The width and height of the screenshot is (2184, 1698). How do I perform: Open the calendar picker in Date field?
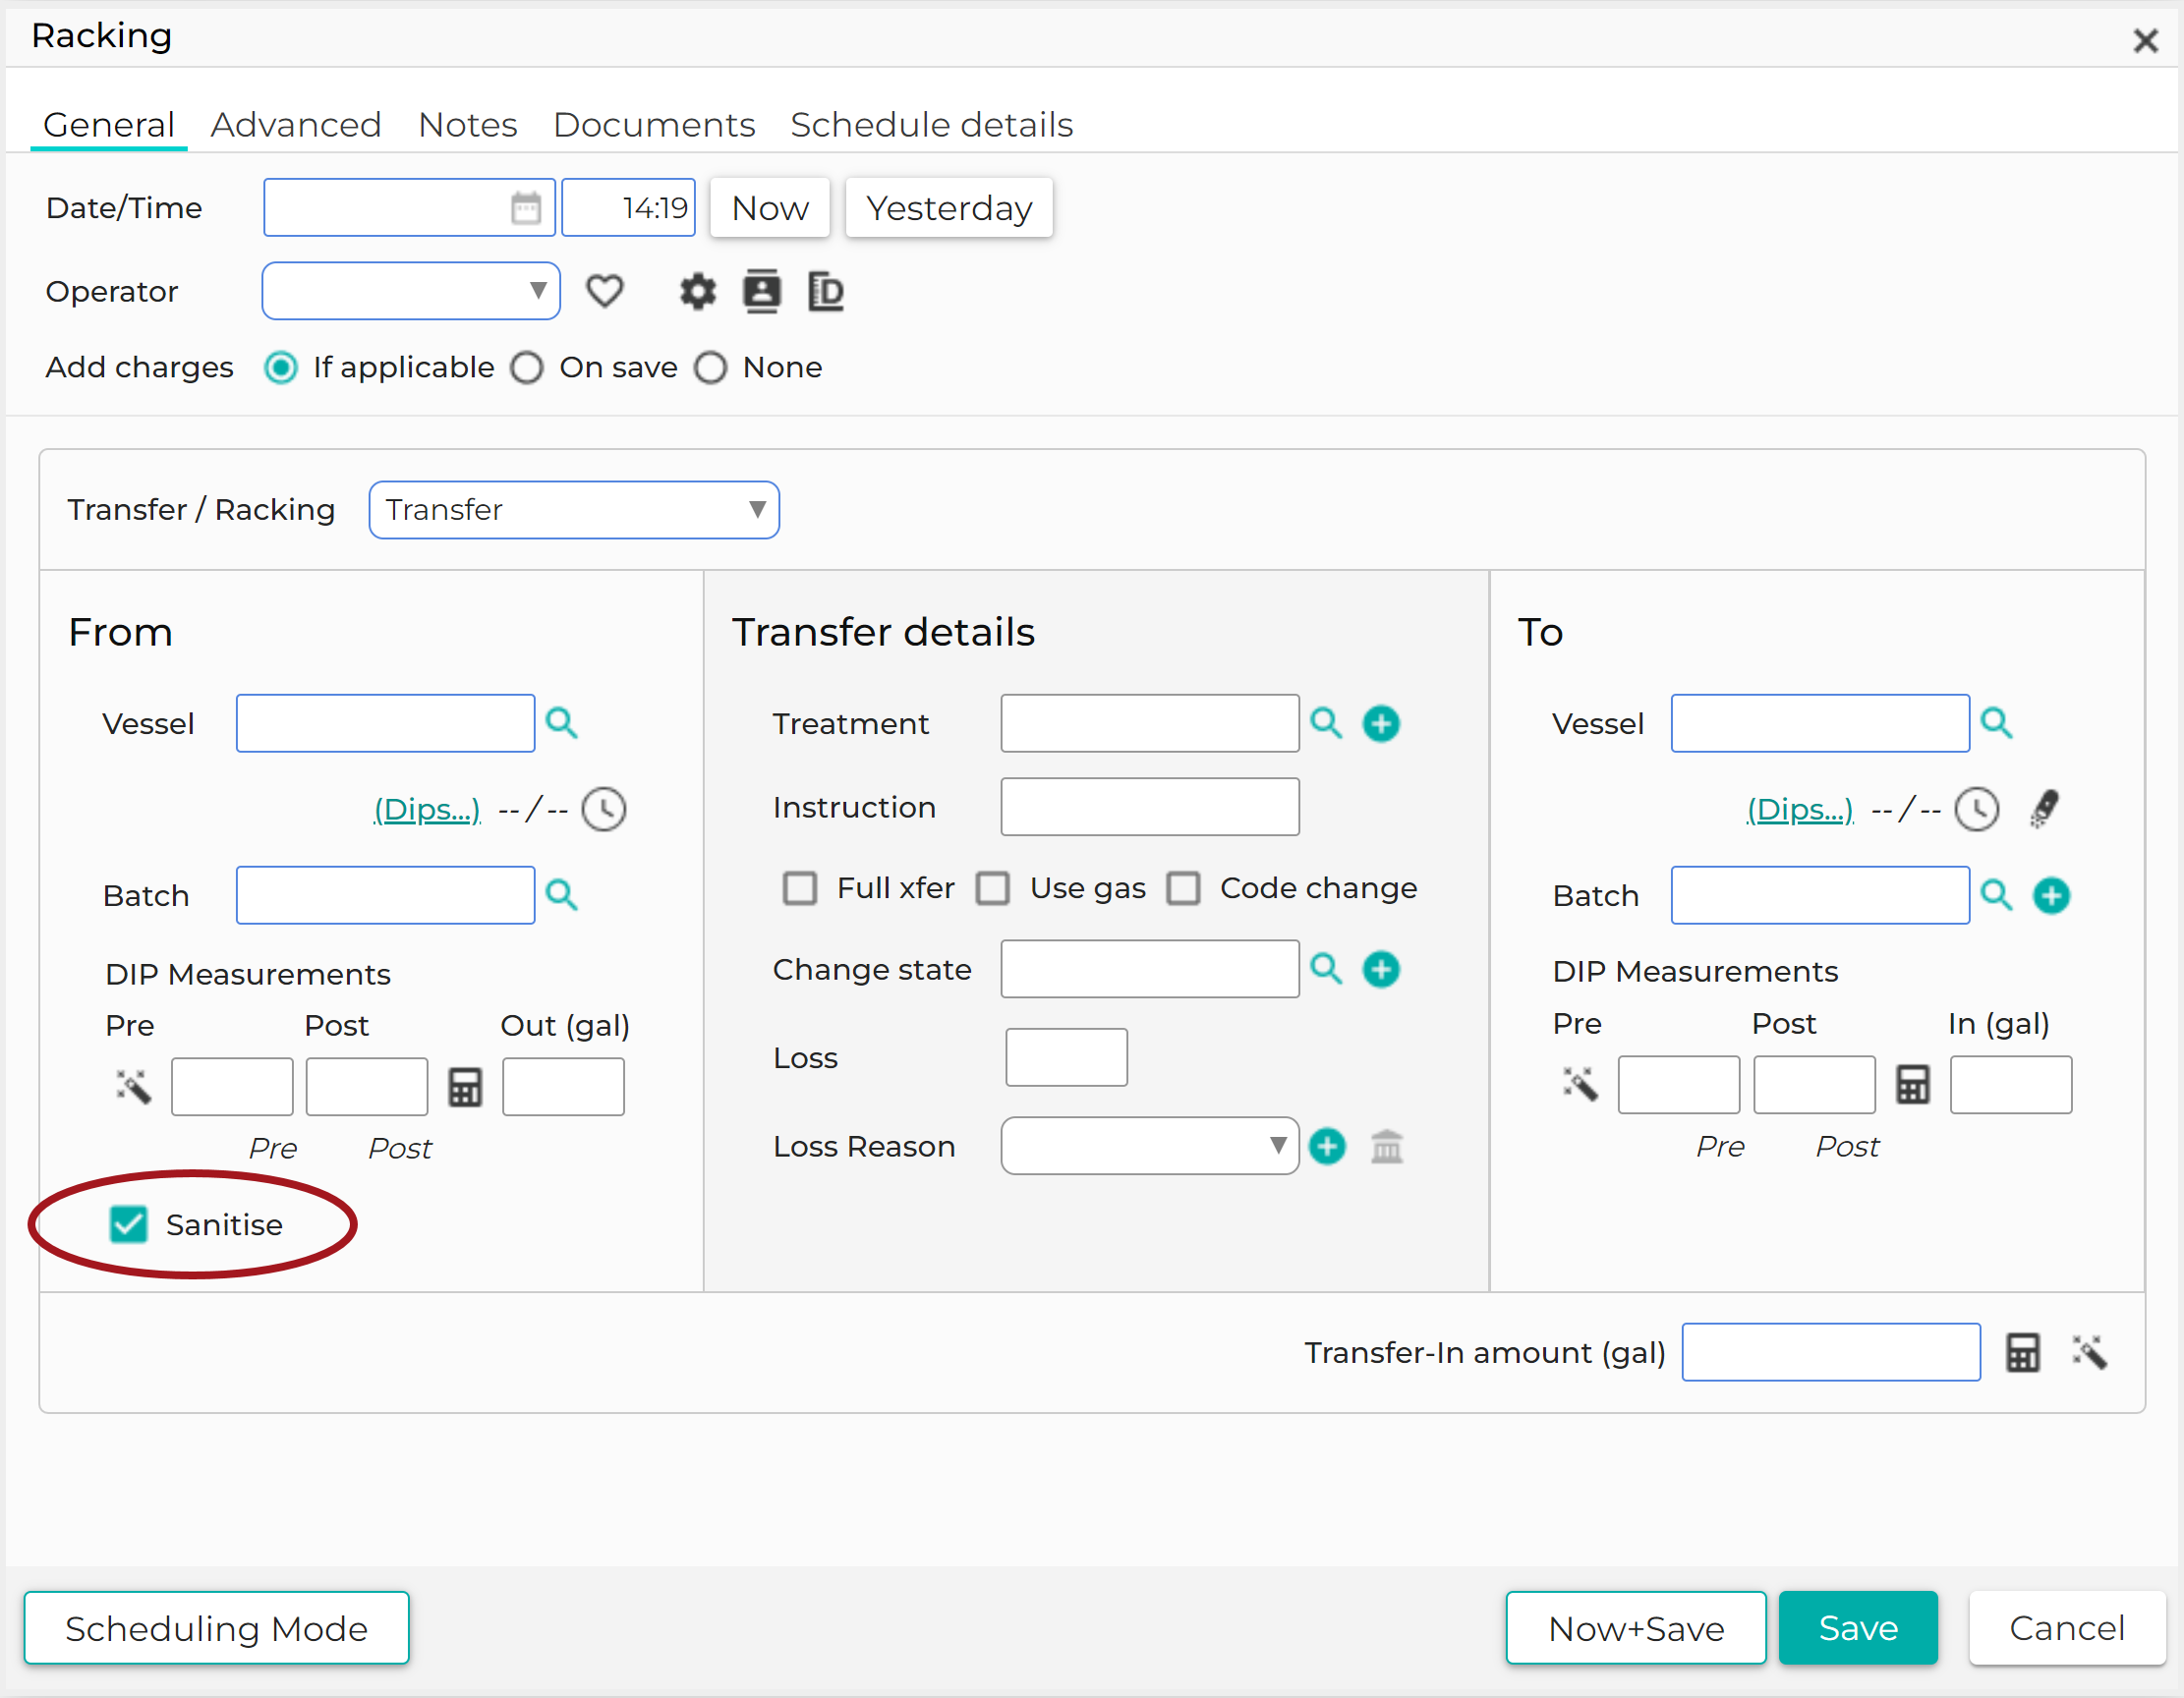tap(526, 208)
